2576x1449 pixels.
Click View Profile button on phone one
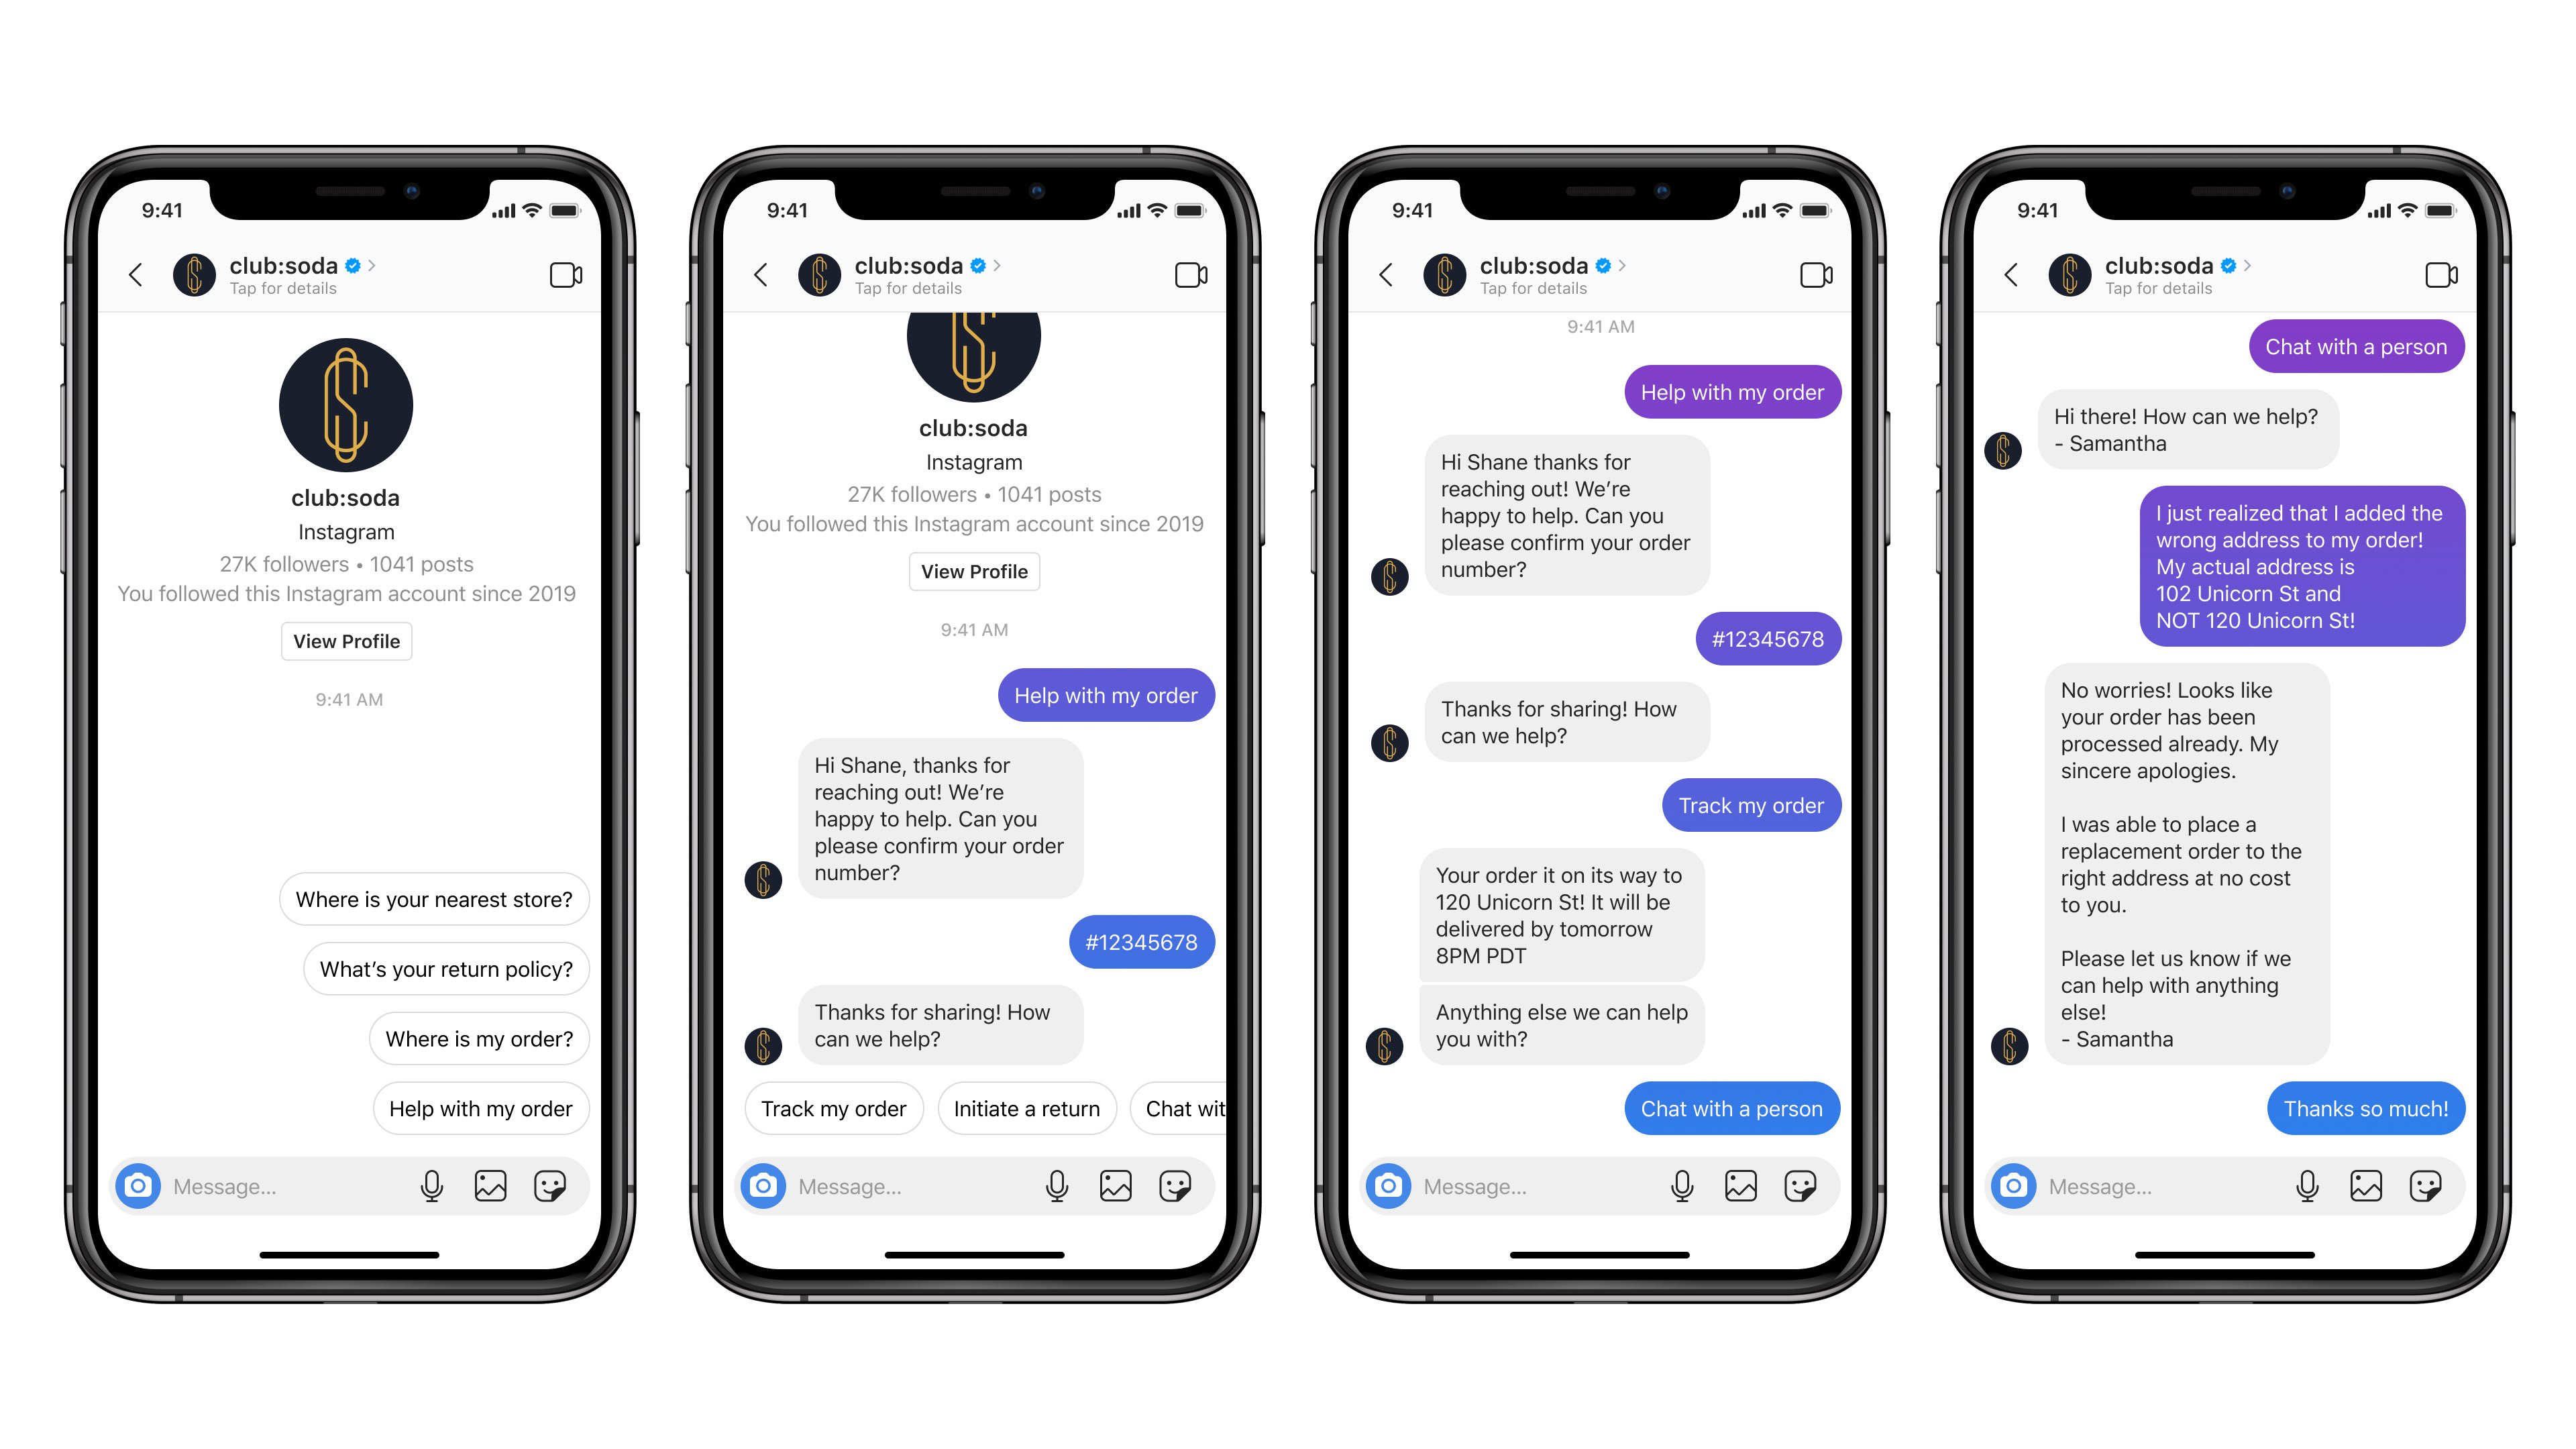[x=347, y=641]
